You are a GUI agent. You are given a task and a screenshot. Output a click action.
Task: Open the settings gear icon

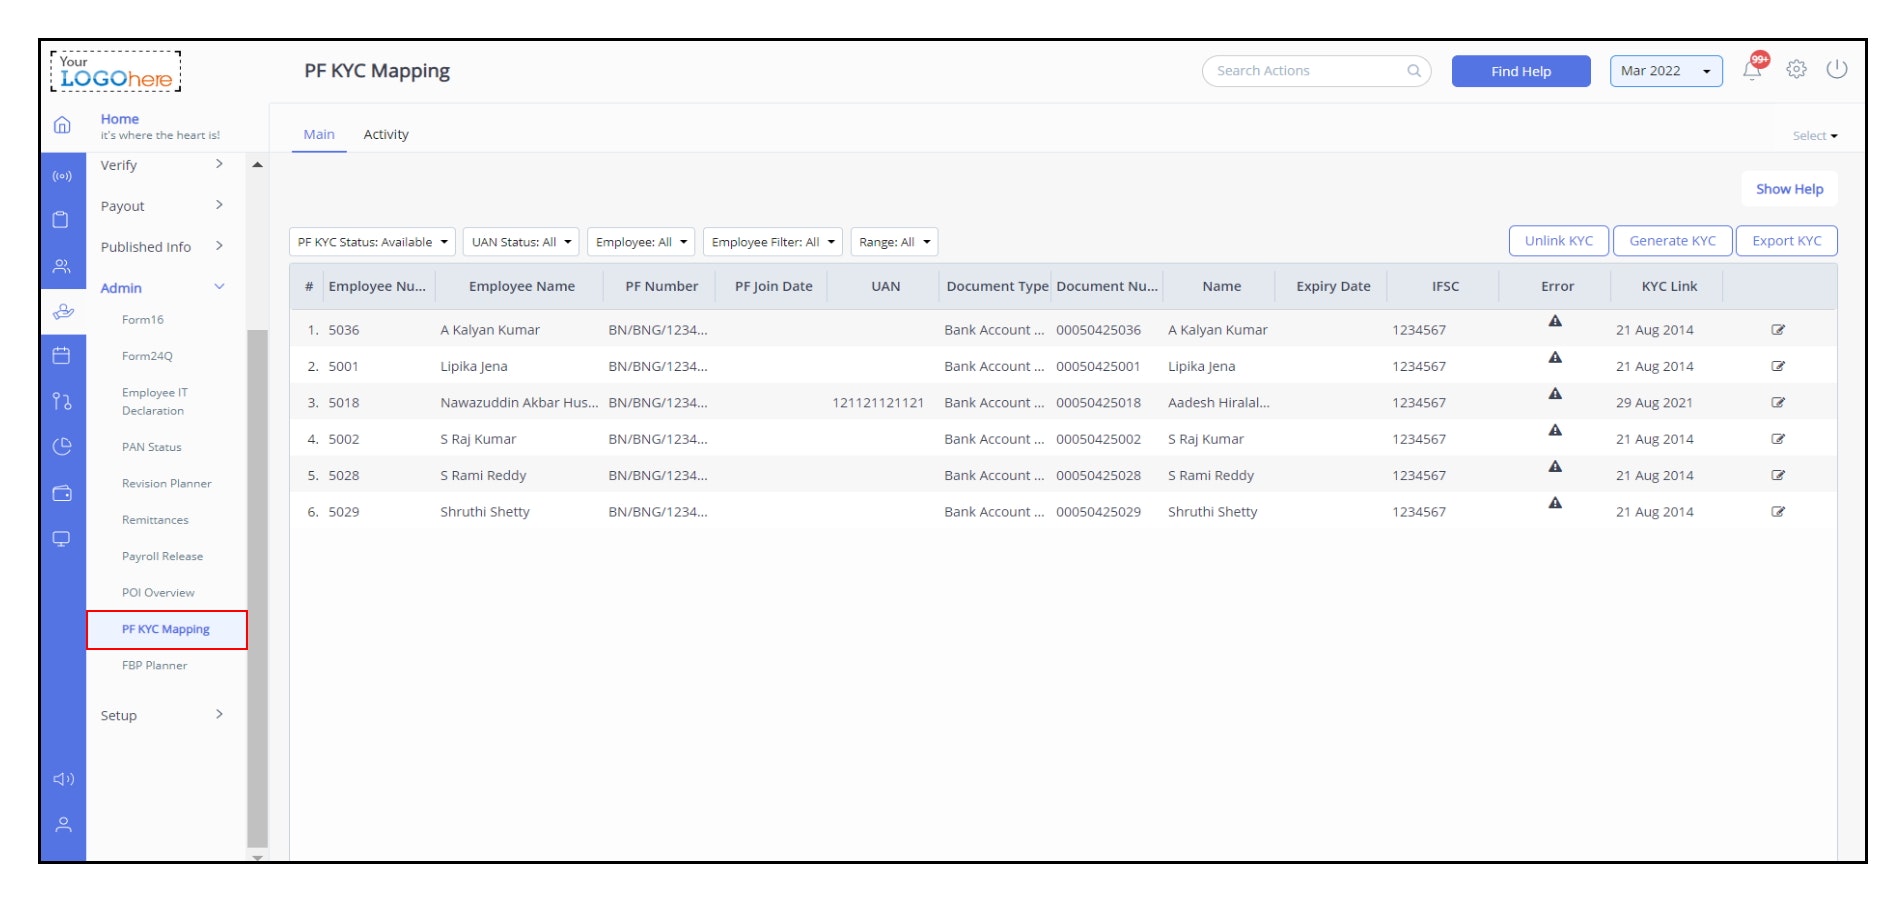point(1796,69)
